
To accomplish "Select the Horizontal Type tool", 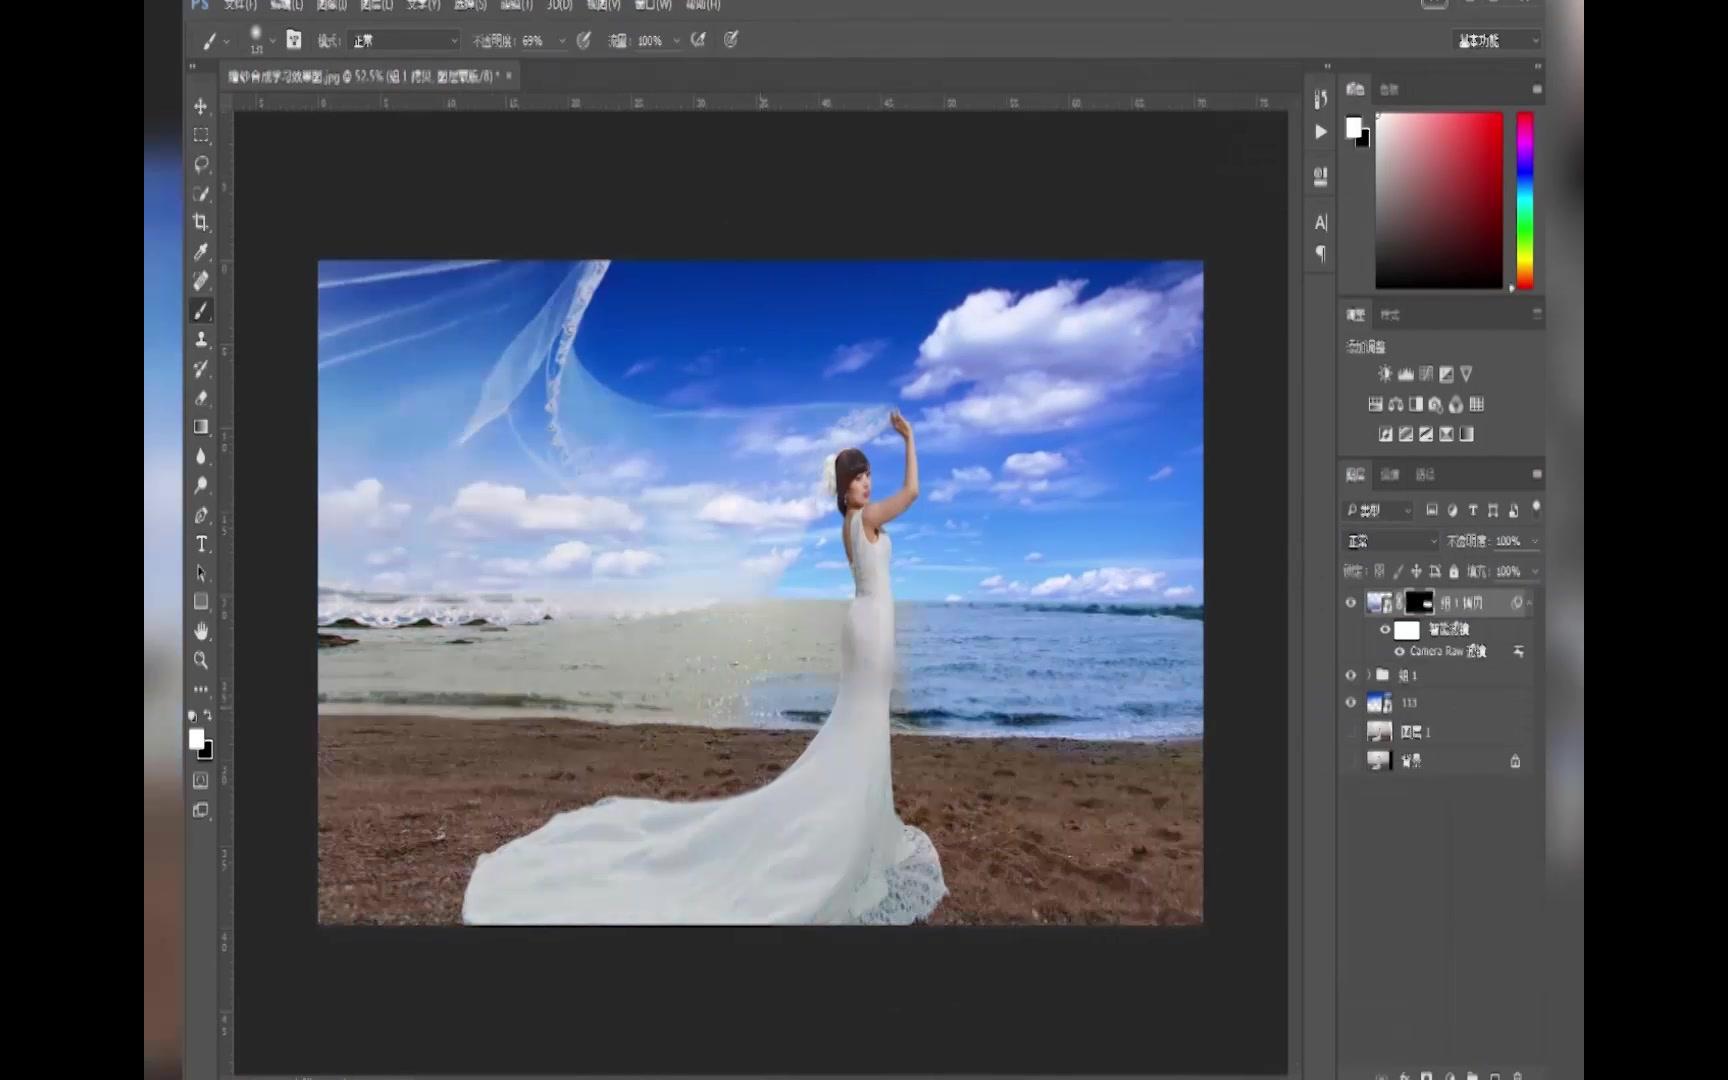I will coord(201,544).
